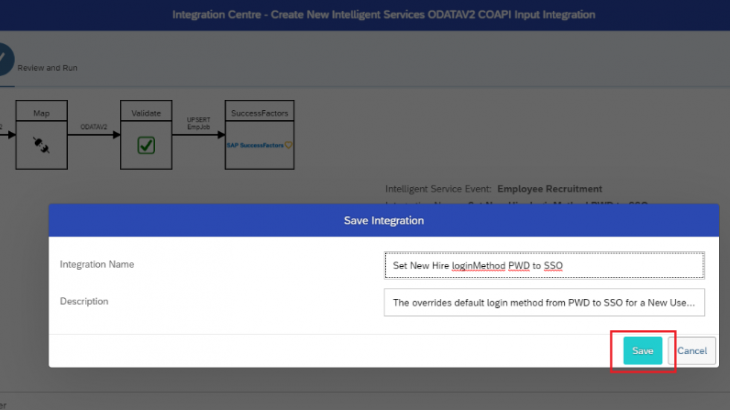
Task: Click the Save Integration dialog title bar
Action: point(384,220)
